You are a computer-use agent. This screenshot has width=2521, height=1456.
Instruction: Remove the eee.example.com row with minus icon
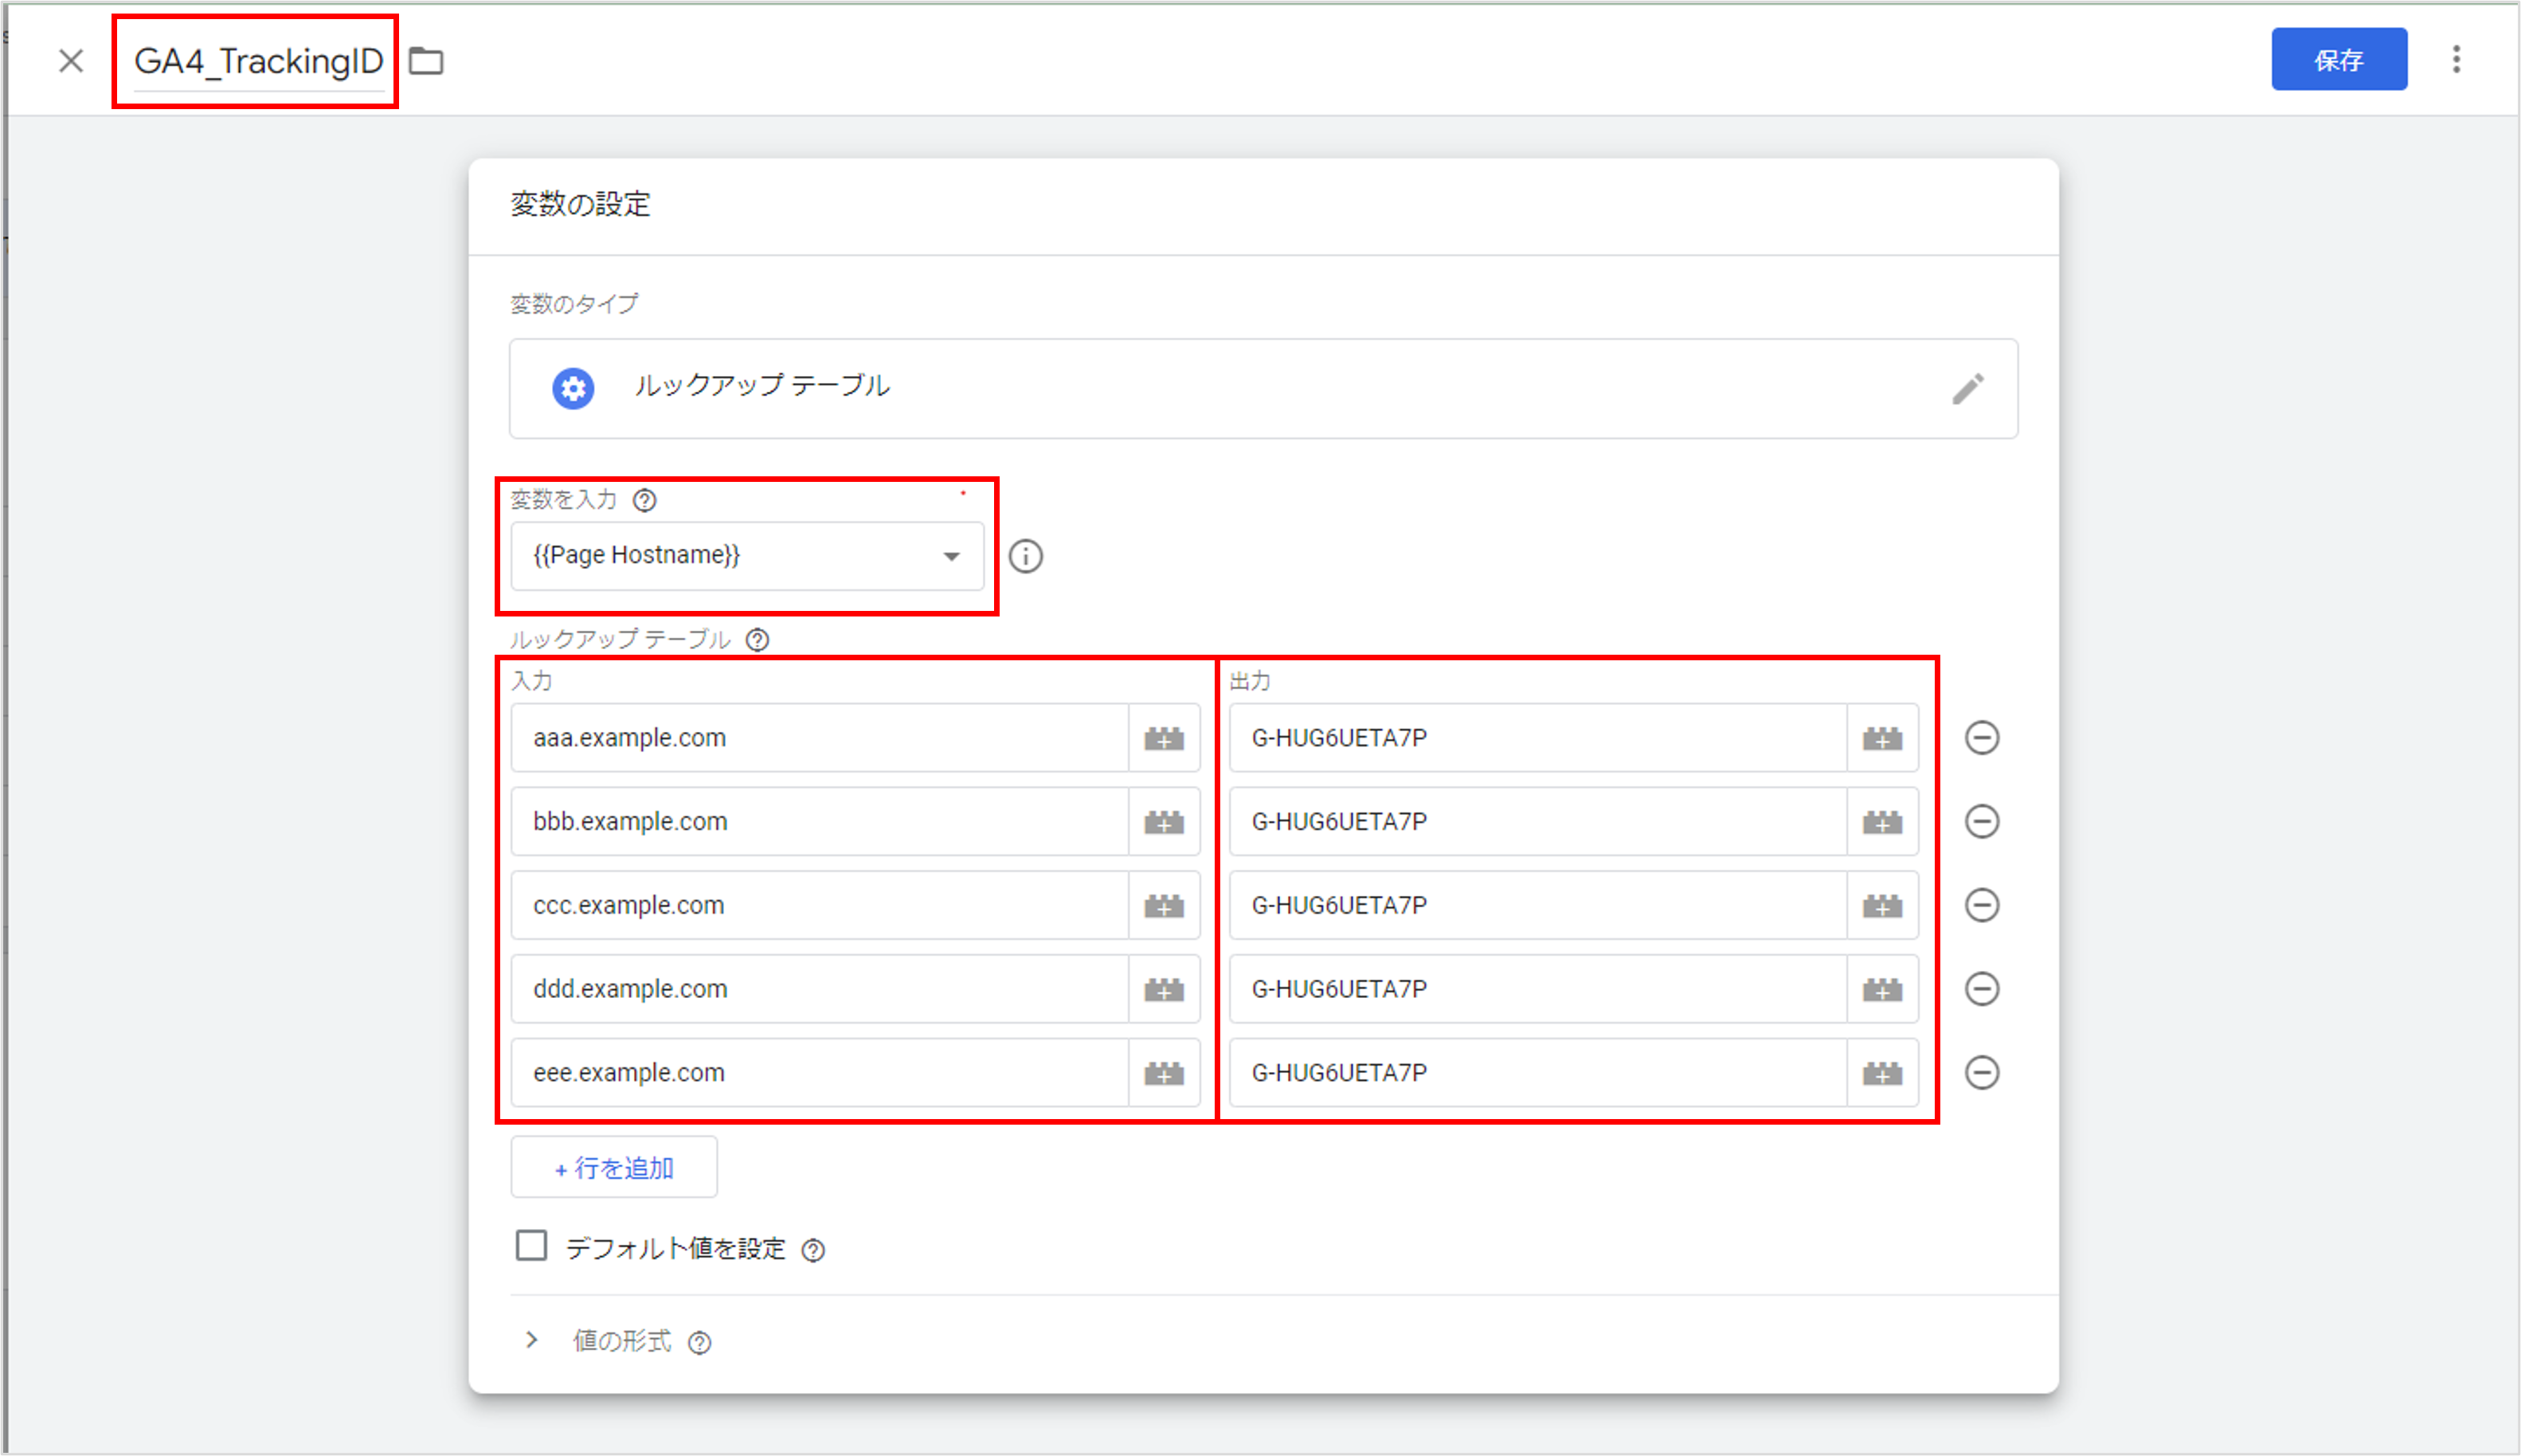[1981, 1073]
